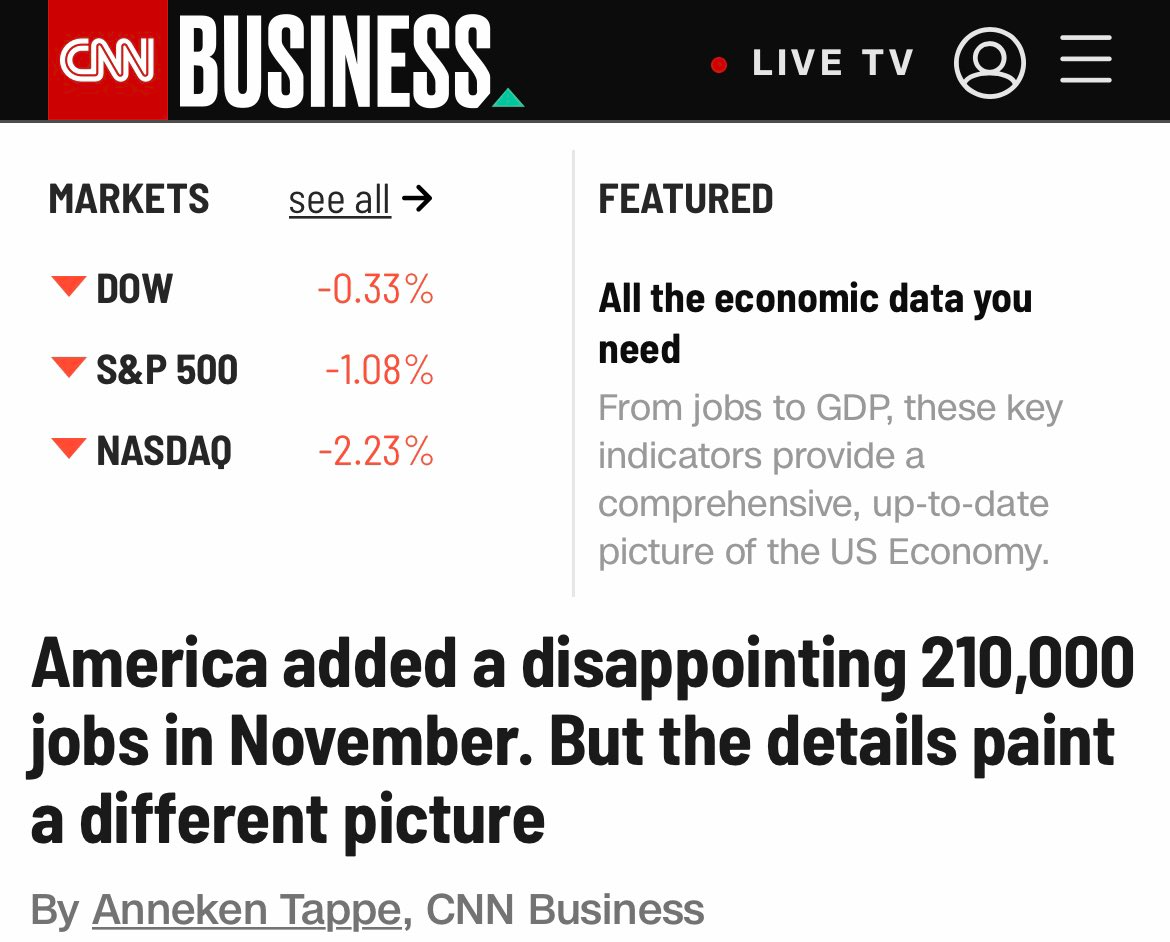Open the 'see all' markets link
1170x942 pixels.
coord(339,200)
